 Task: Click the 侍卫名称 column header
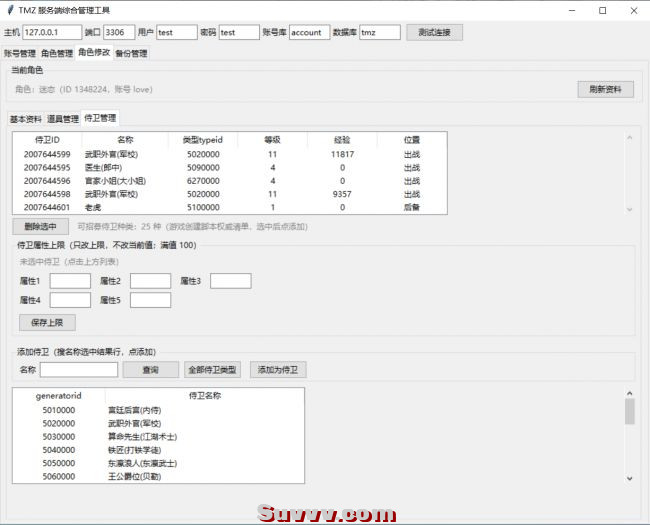[205, 396]
